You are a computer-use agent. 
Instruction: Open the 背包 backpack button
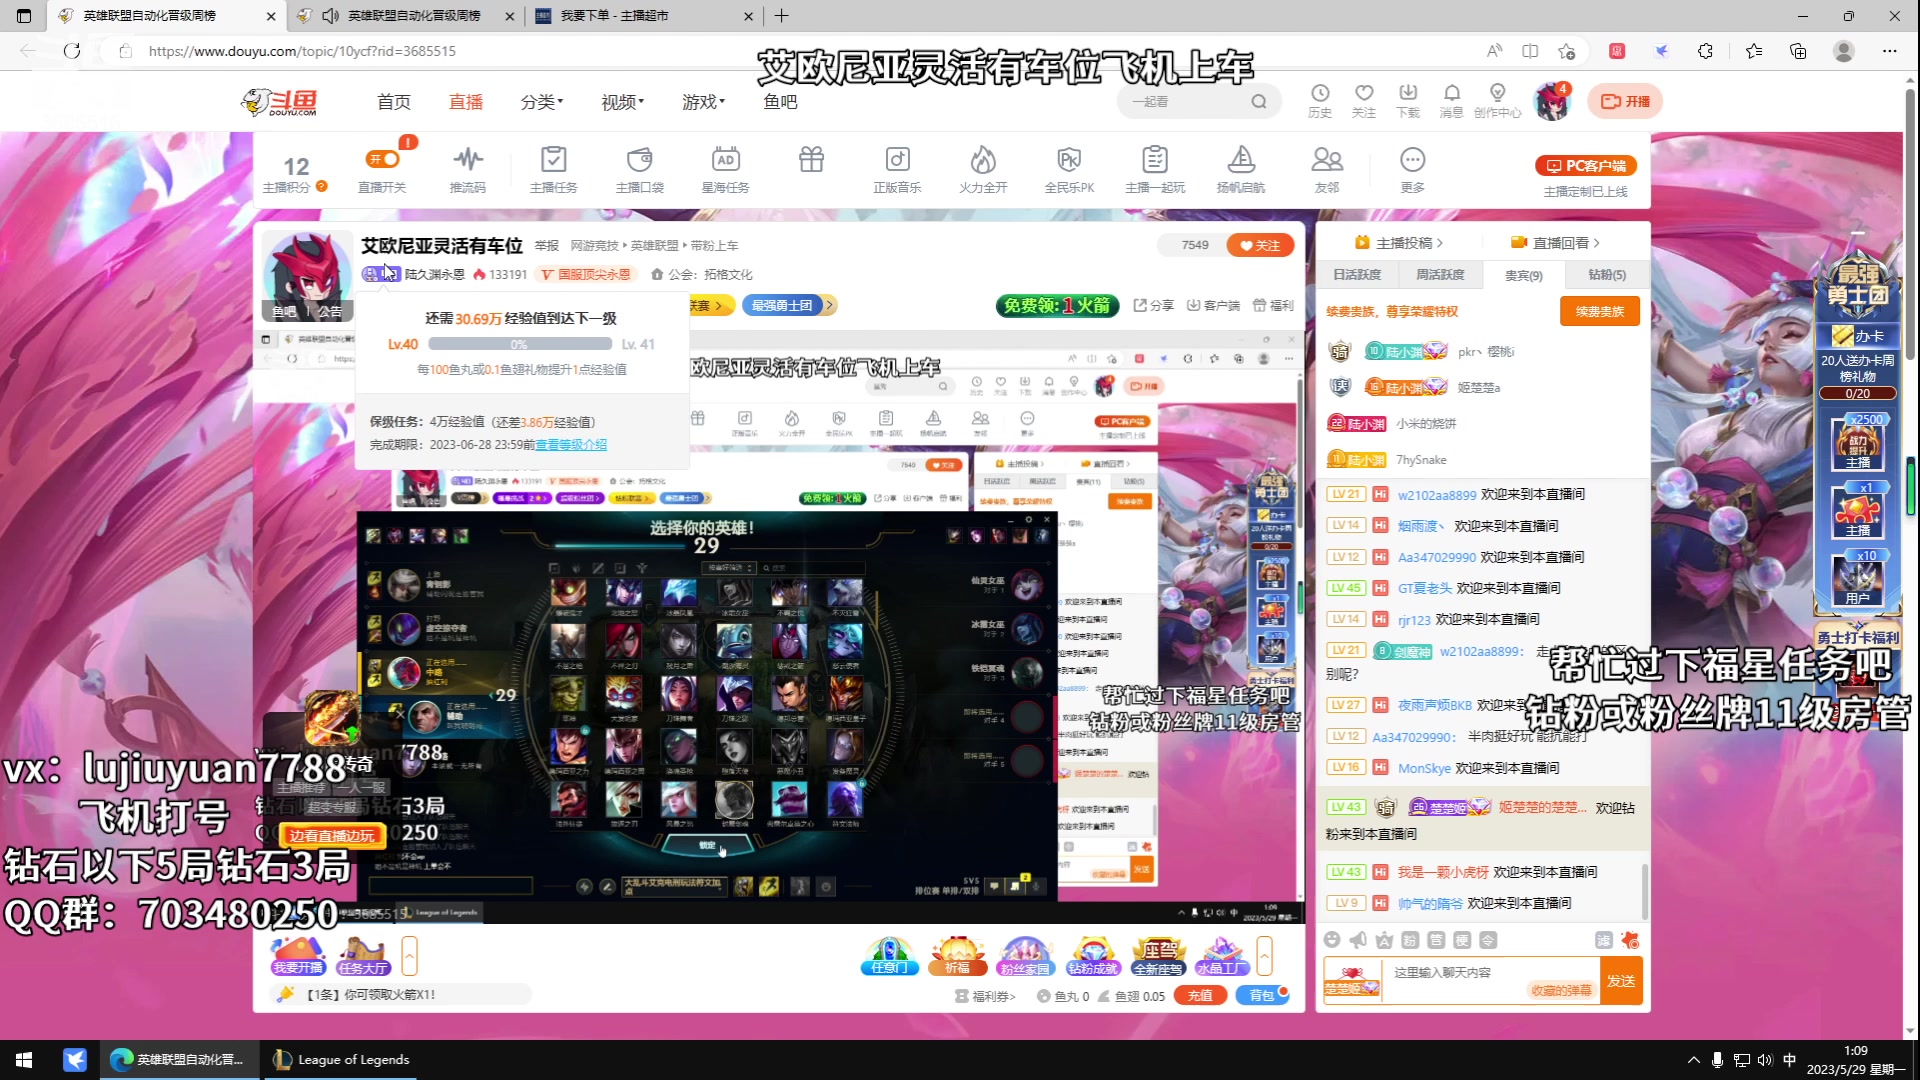pyautogui.click(x=1262, y=996)
